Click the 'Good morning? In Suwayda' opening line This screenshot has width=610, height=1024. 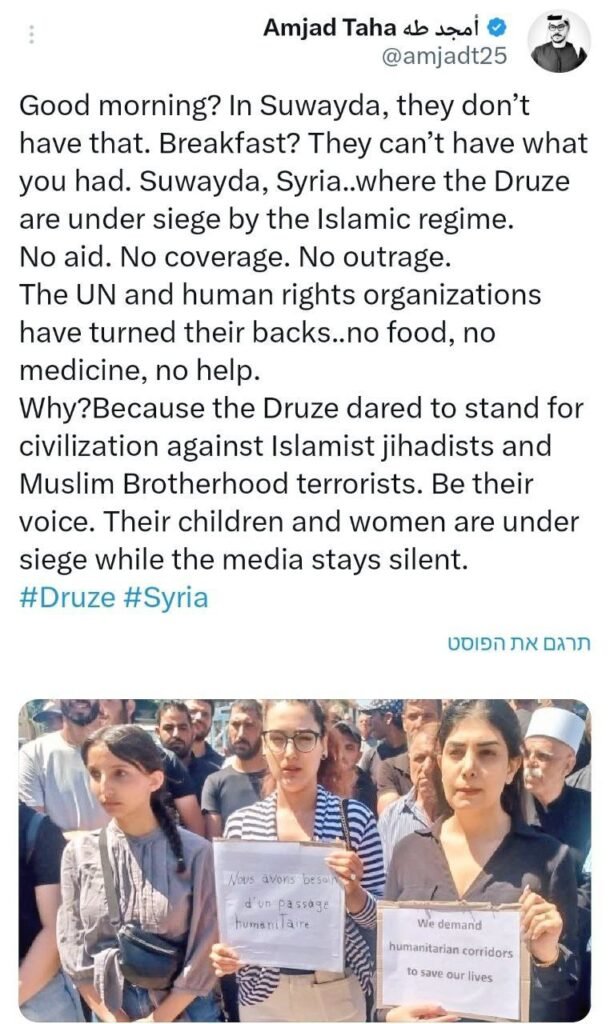[274, 106]
